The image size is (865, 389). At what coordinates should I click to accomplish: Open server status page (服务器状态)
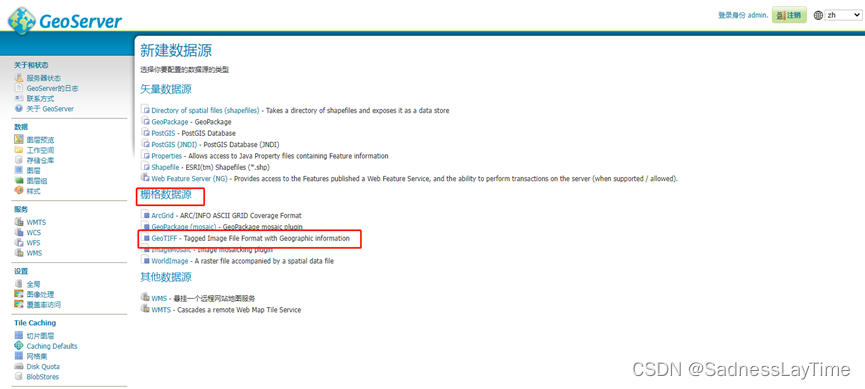pos(44,78)
